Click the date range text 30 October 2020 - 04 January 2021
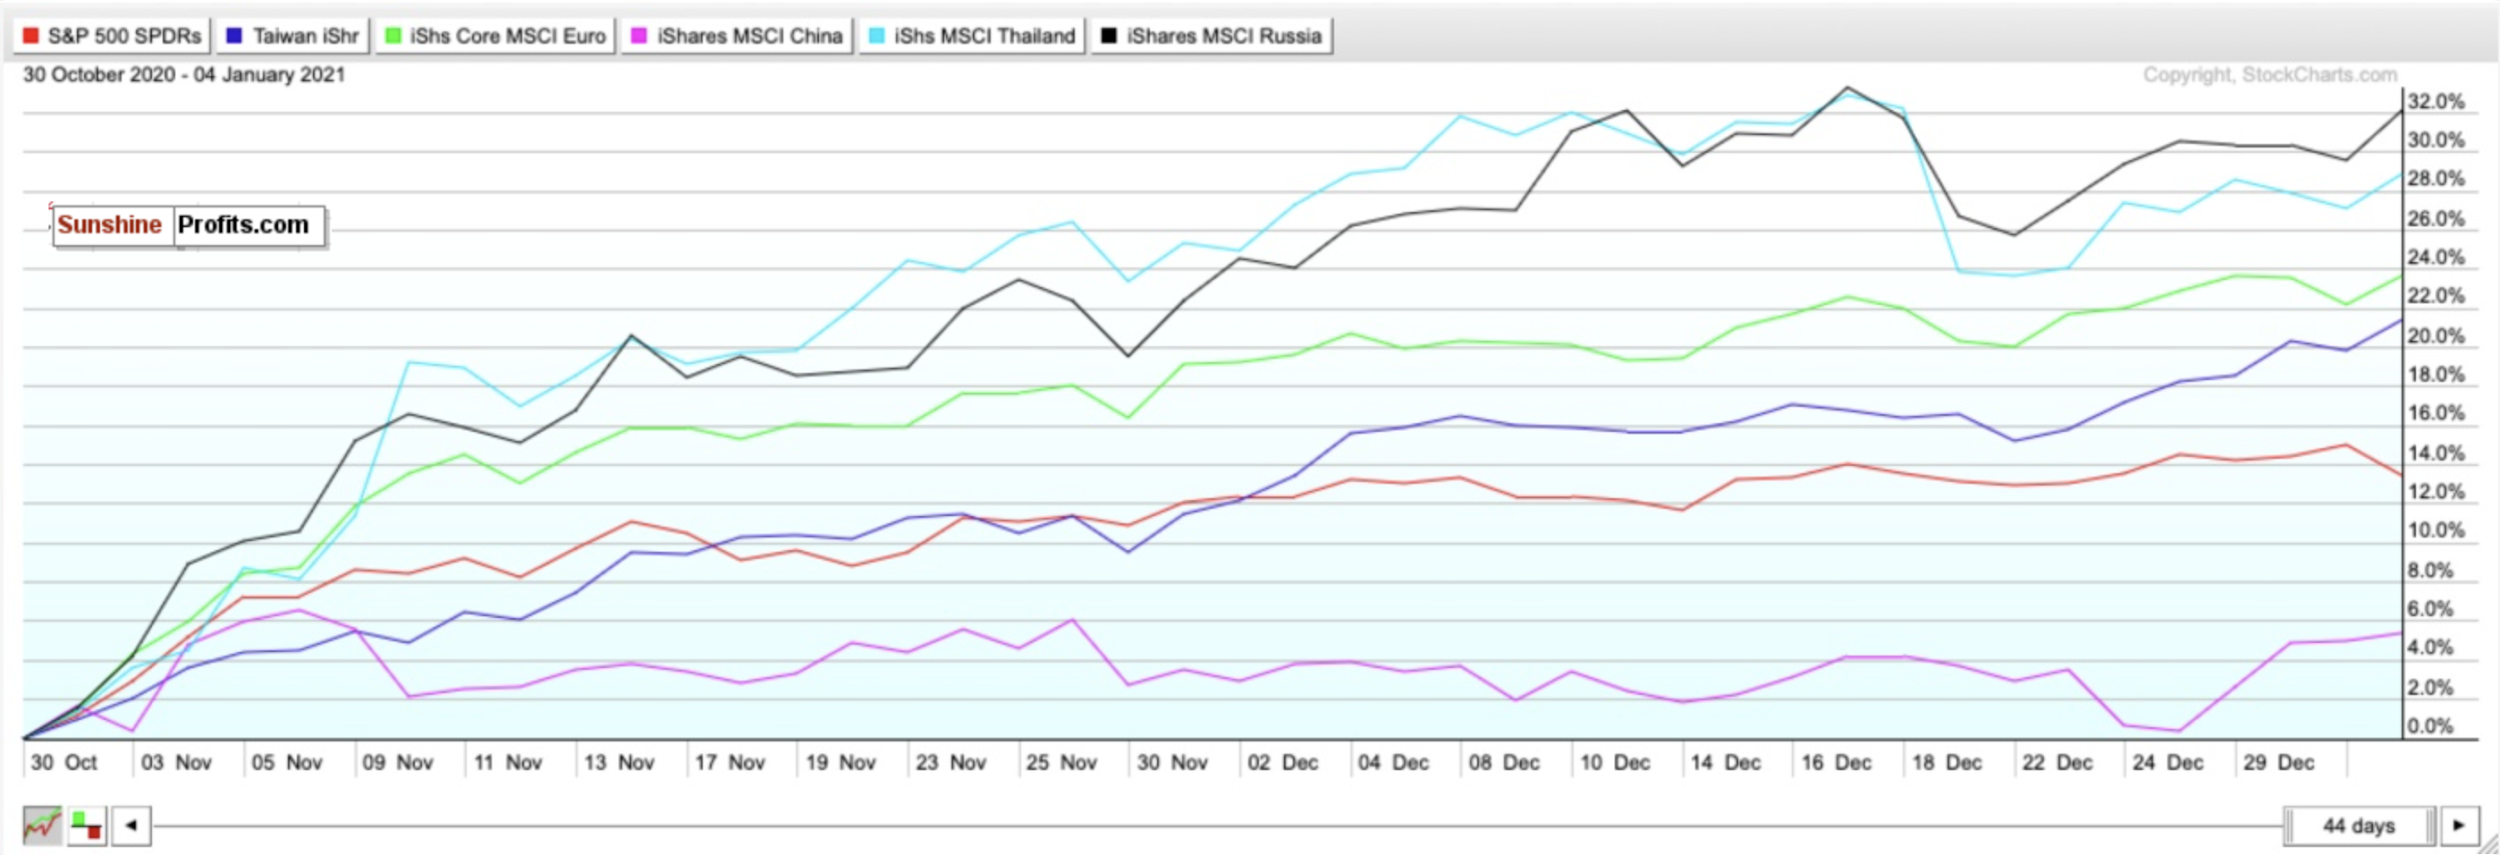Image resolution: width=2500 pixels, height=855 pixels. (184, 75)
